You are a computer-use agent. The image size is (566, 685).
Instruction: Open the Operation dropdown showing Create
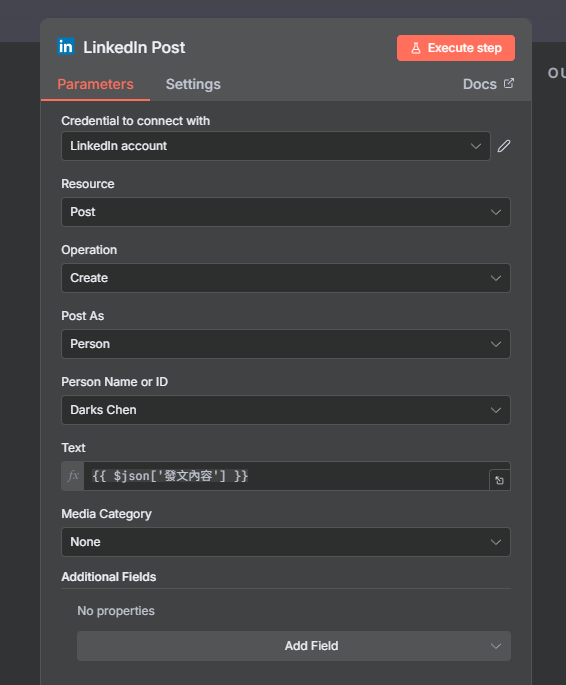pos(286,278)
